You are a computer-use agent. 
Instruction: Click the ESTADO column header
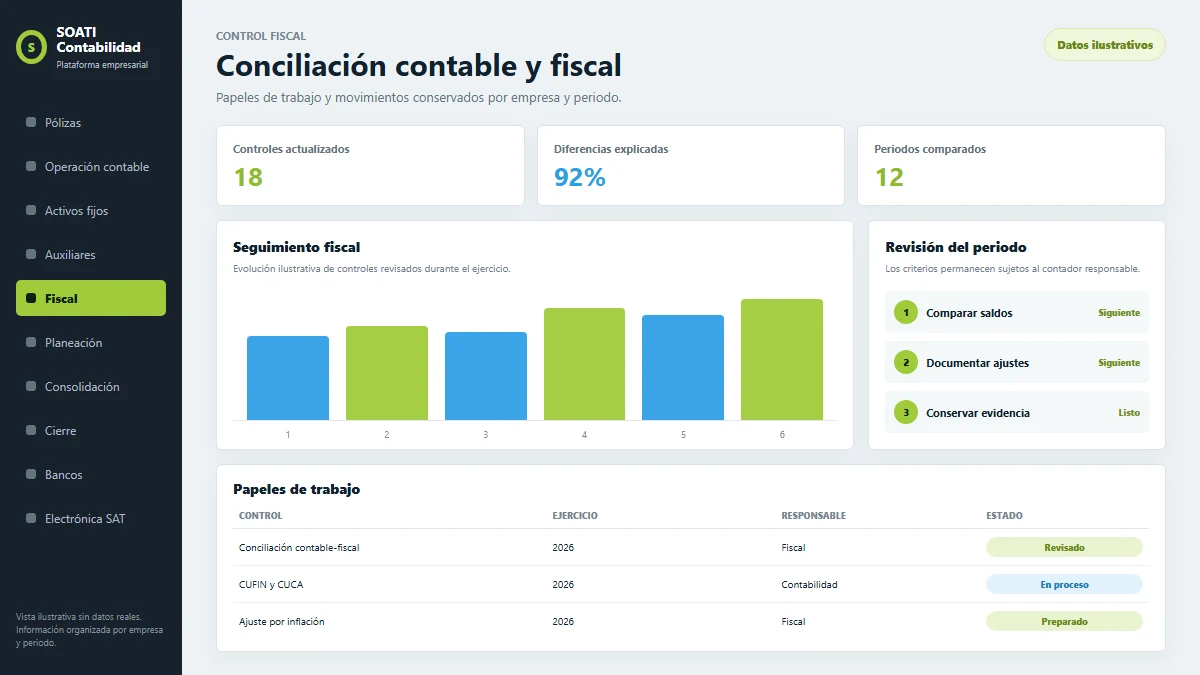[x=1004, y=516]
